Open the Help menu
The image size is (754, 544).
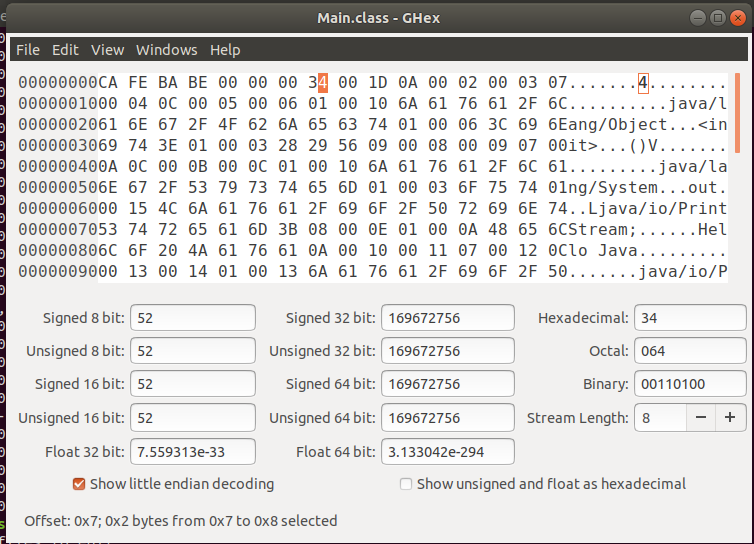(225, 50)
